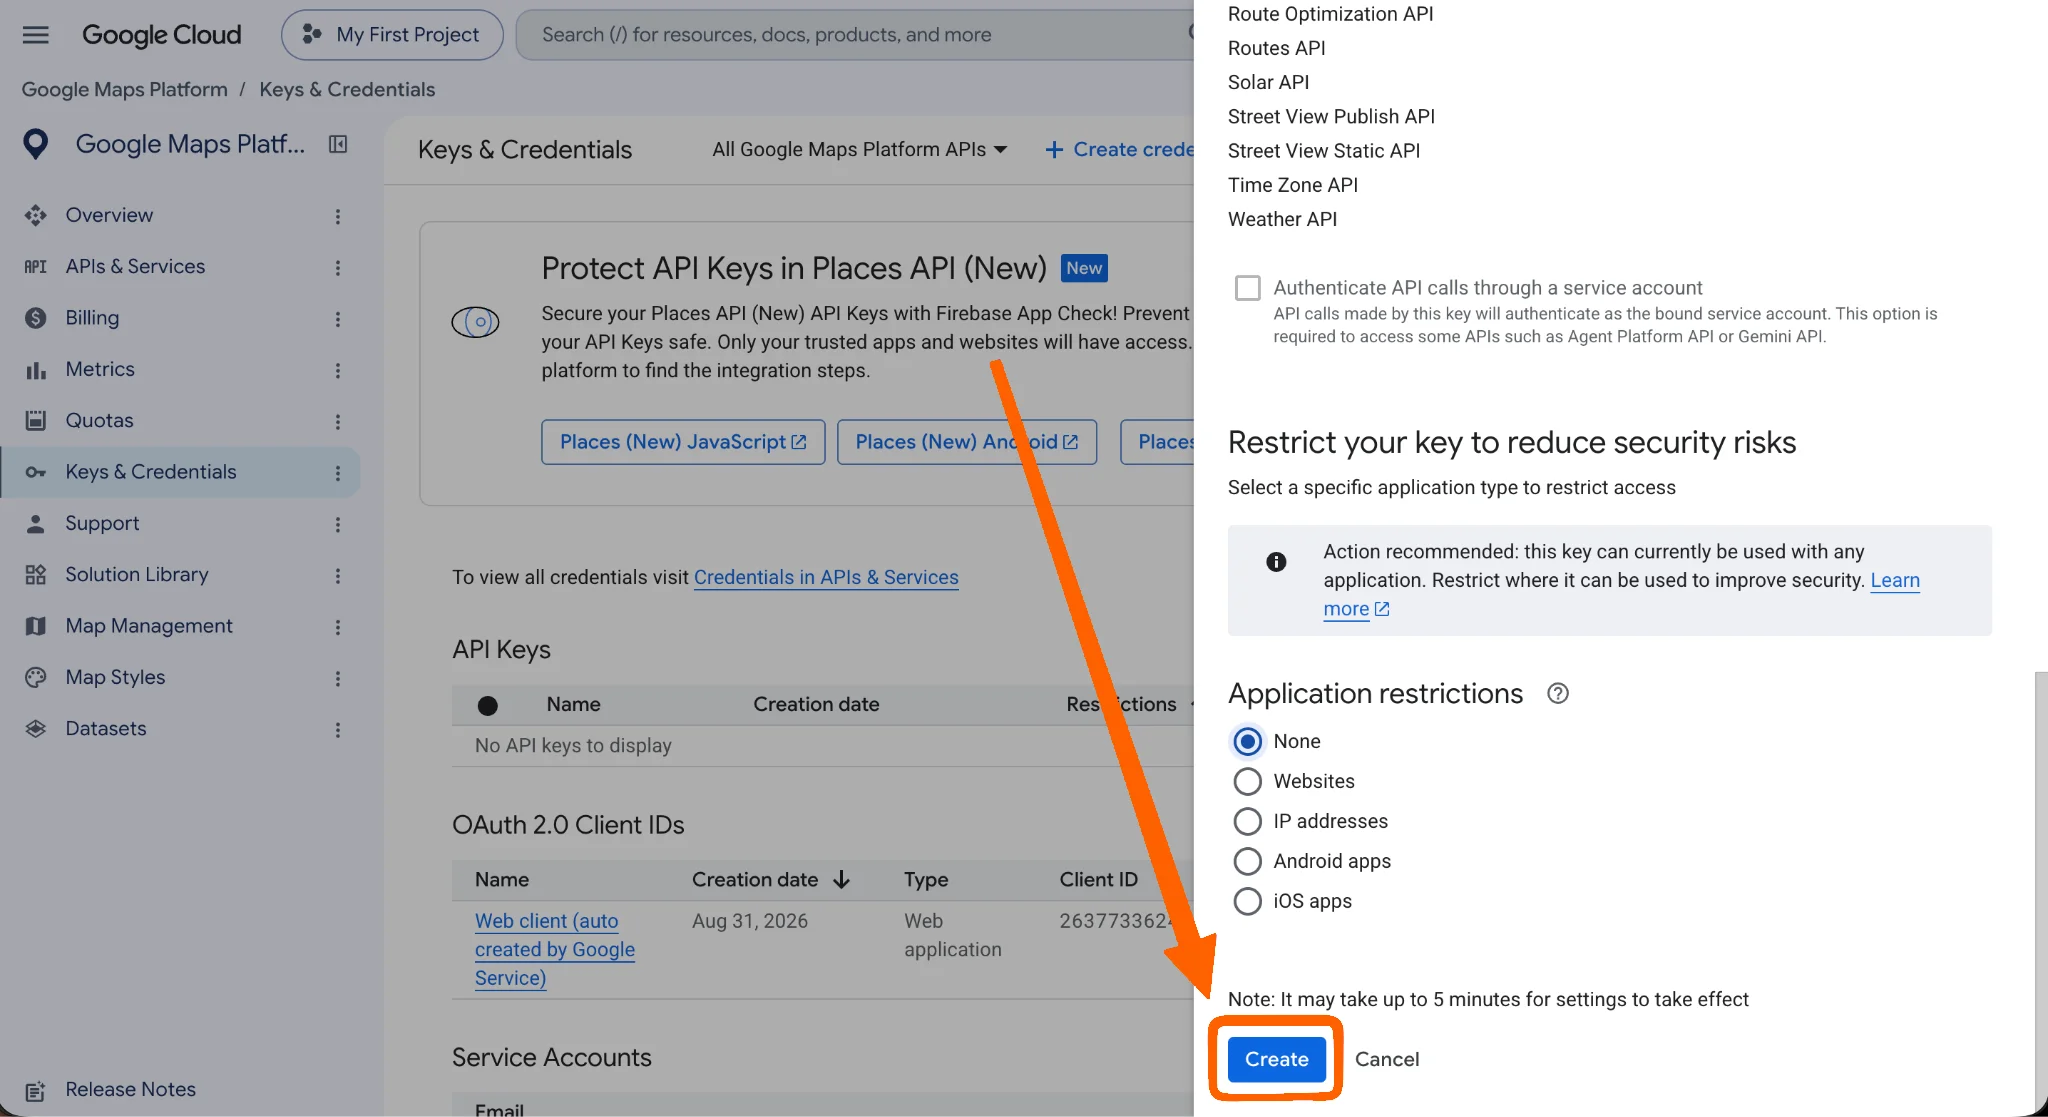Viewport: 2048px width, 1117px height.
Task: Open three-dot menu next to Datasets
Action: pyautogui.click(x=338, y=729)
